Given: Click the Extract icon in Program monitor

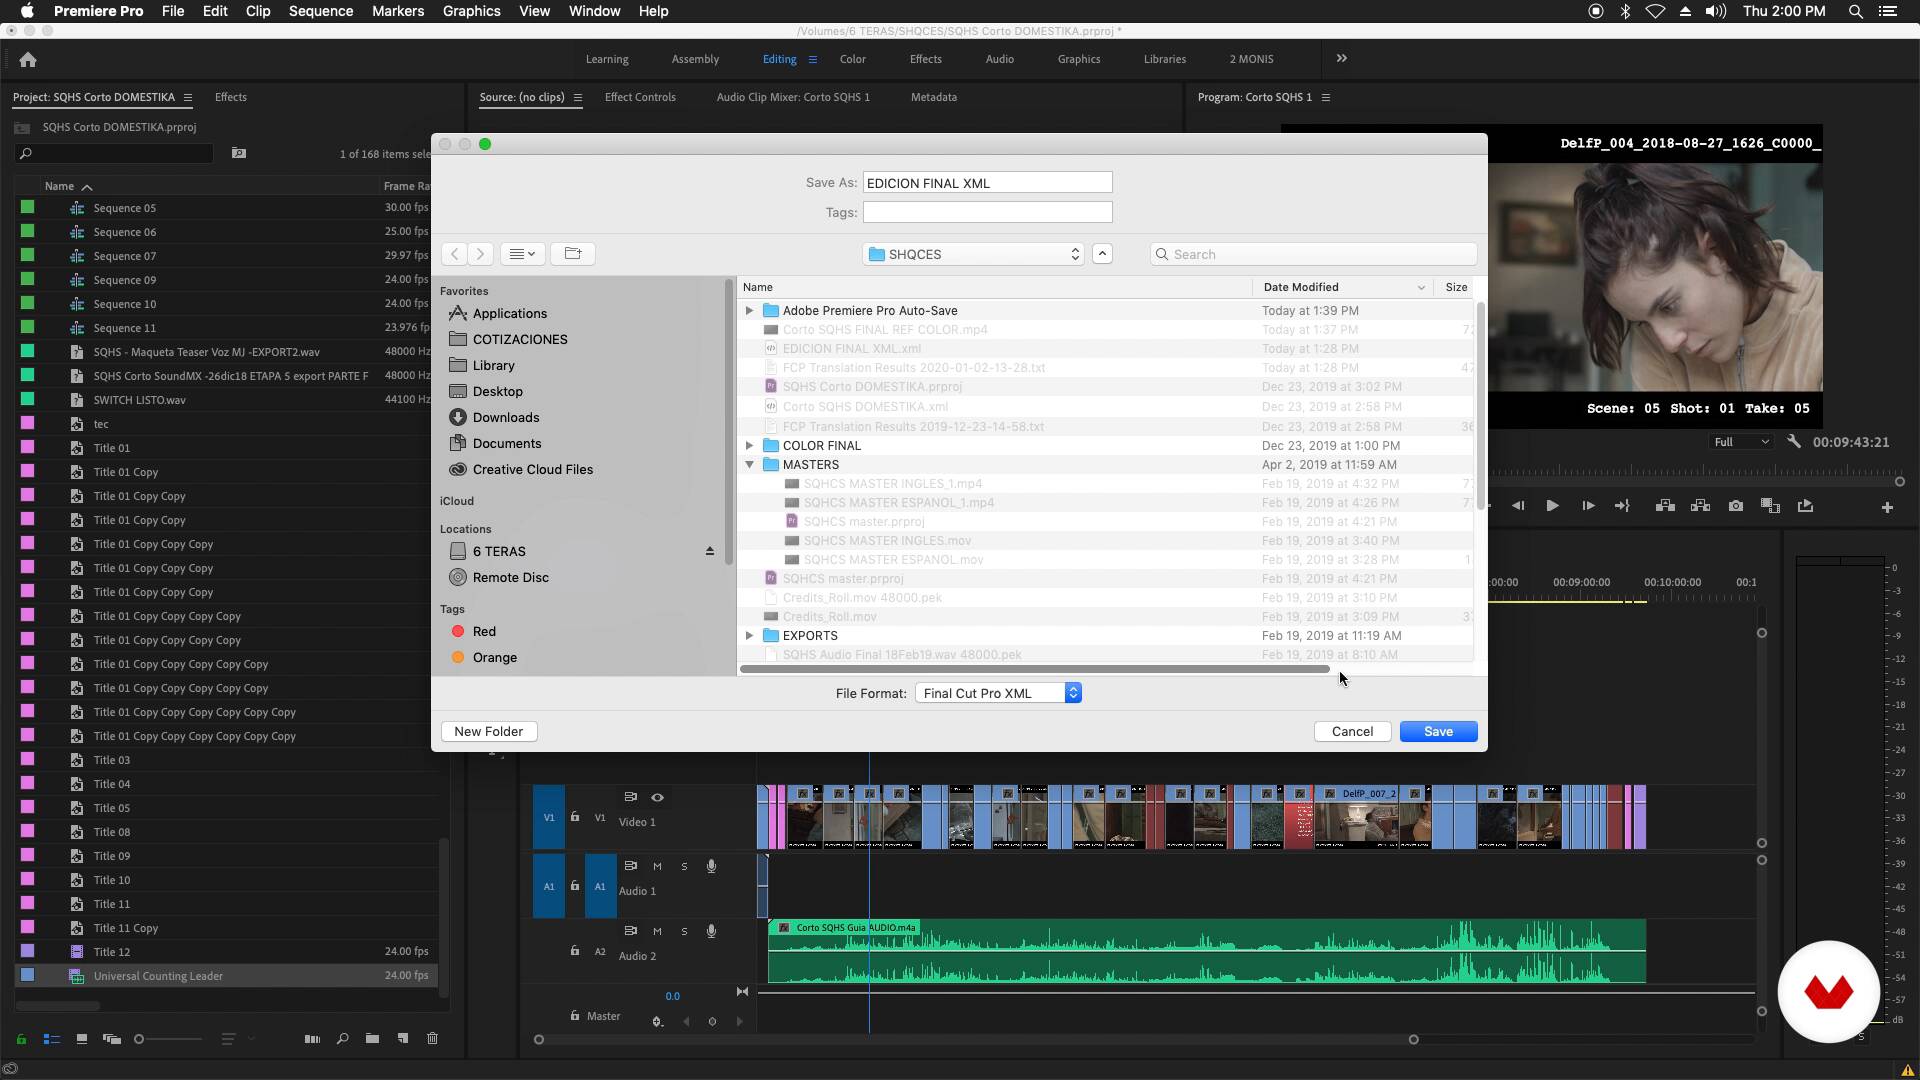Looking at the screenshot, I should 1700,506.
